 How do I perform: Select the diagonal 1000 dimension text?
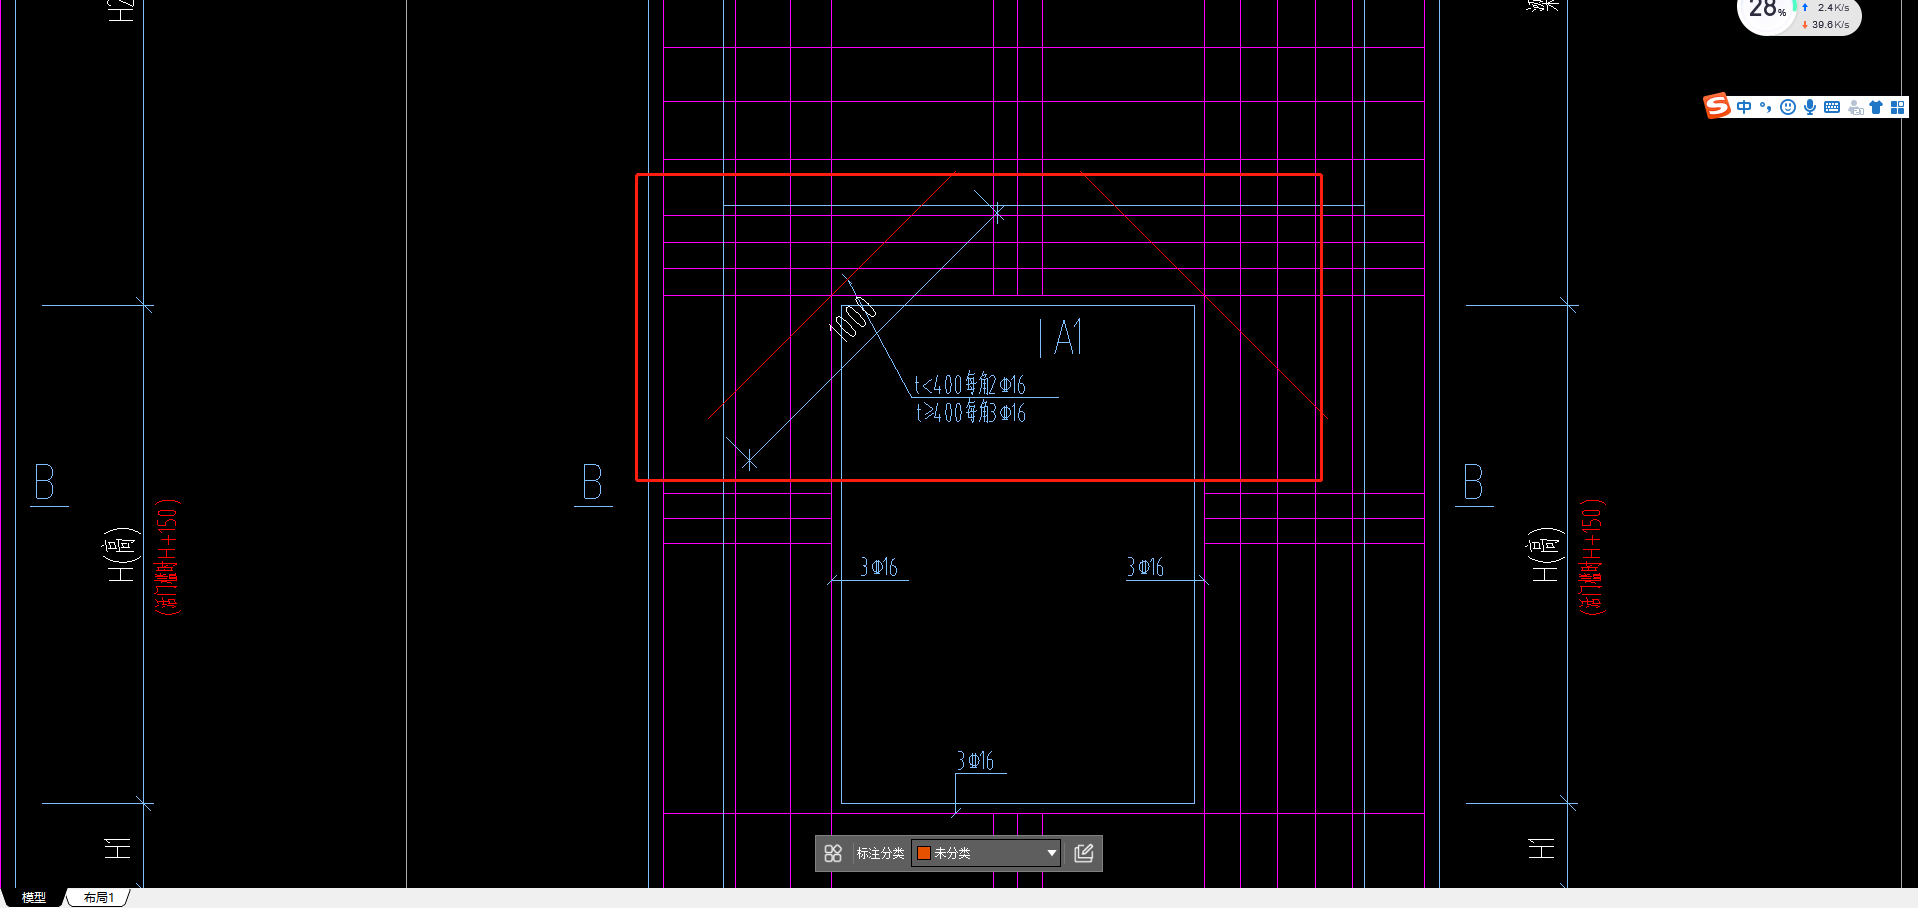[852, 318]
